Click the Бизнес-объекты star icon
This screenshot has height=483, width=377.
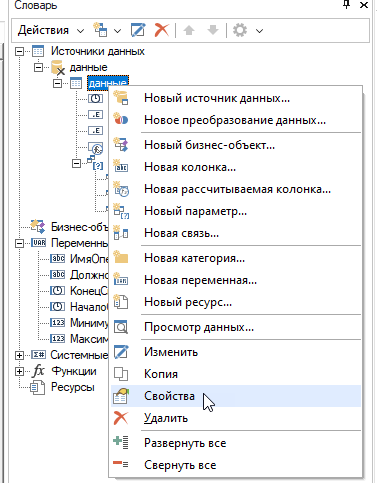[38, 227]
